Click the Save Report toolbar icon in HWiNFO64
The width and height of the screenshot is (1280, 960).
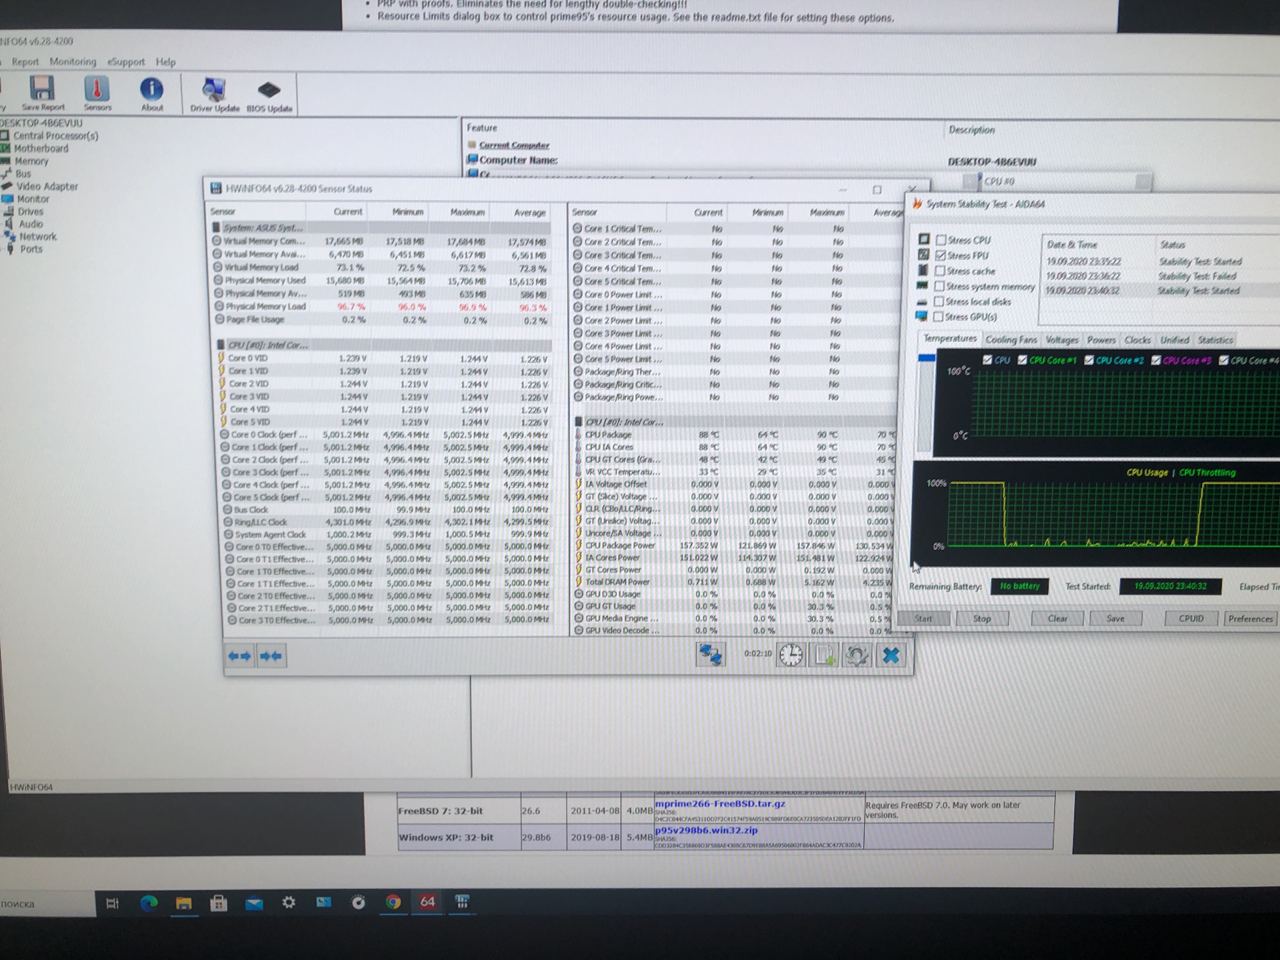[42, 92]
